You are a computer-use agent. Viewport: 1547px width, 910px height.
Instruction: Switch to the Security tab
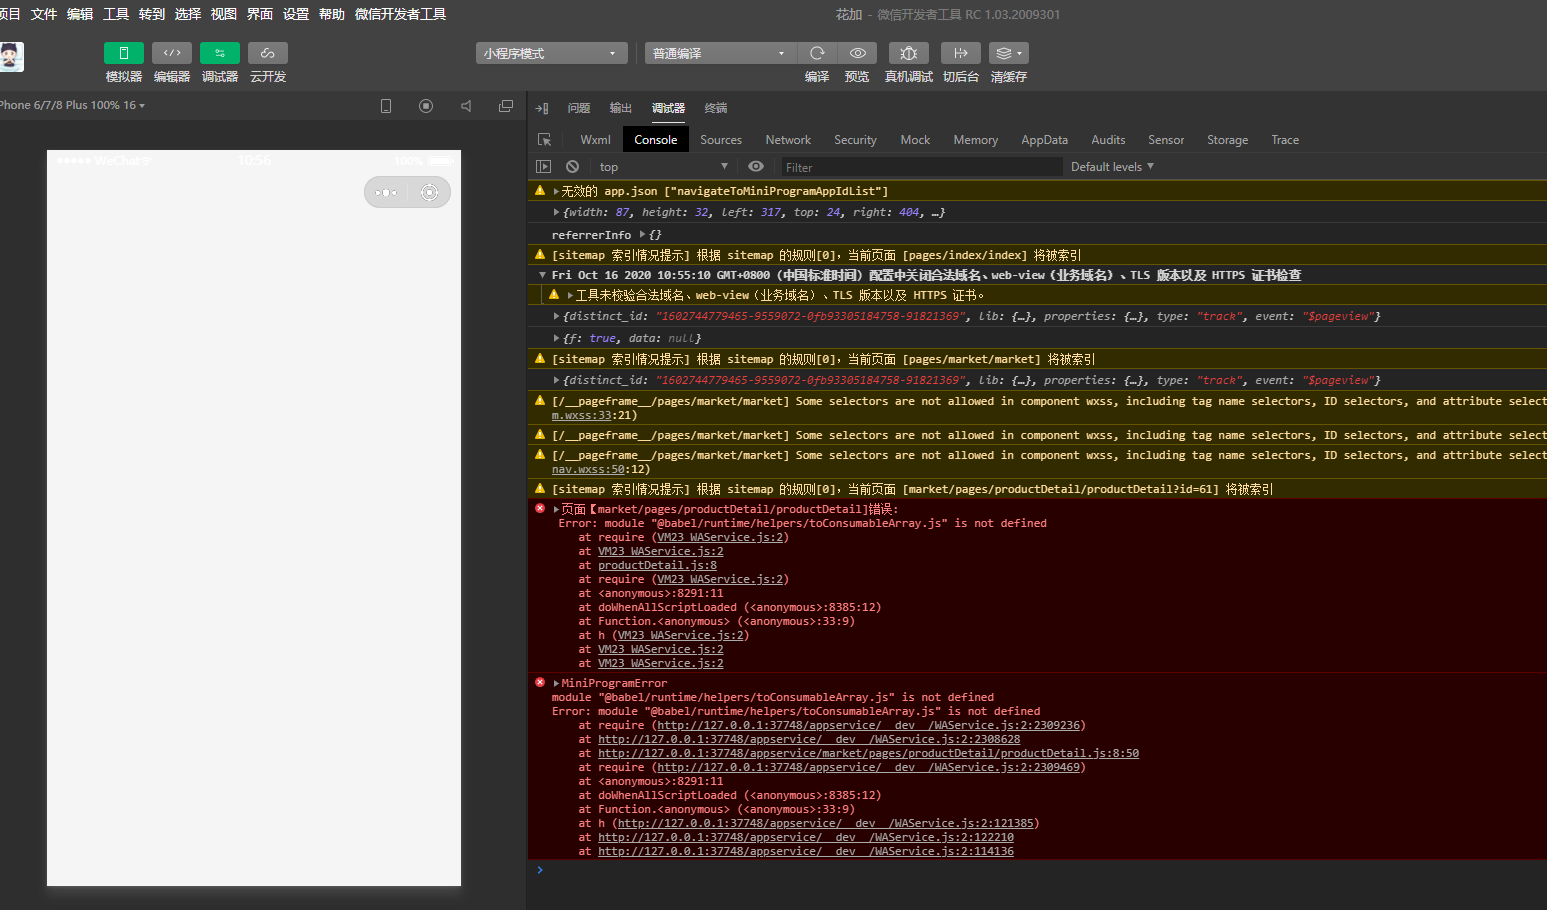pos(855,140)
